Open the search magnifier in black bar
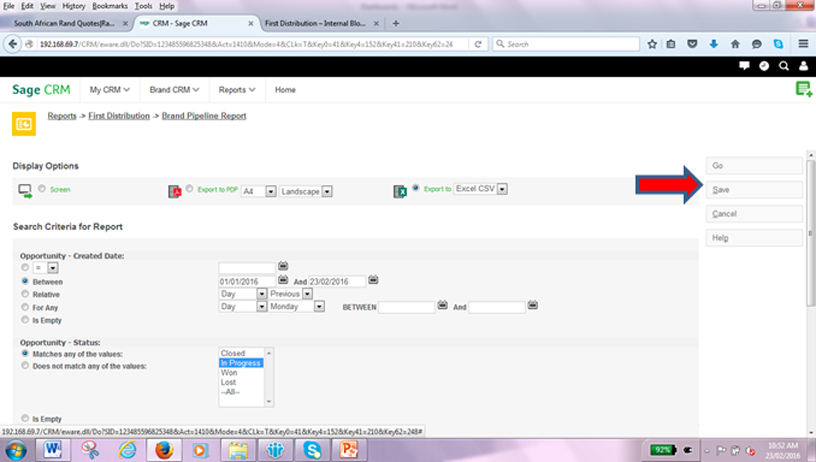The image size is (816, 462). (784, 66)
